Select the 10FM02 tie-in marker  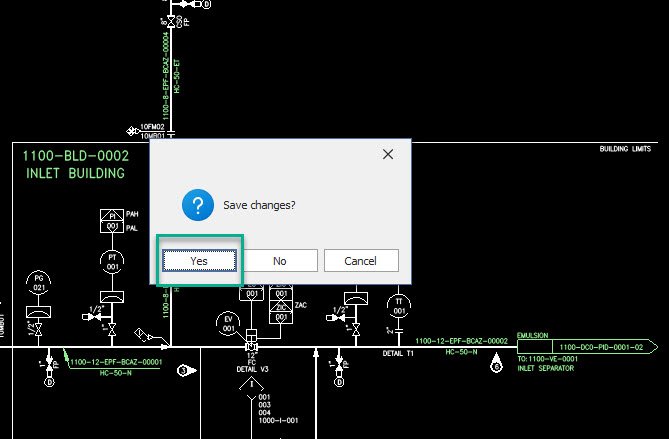(152, 126)
